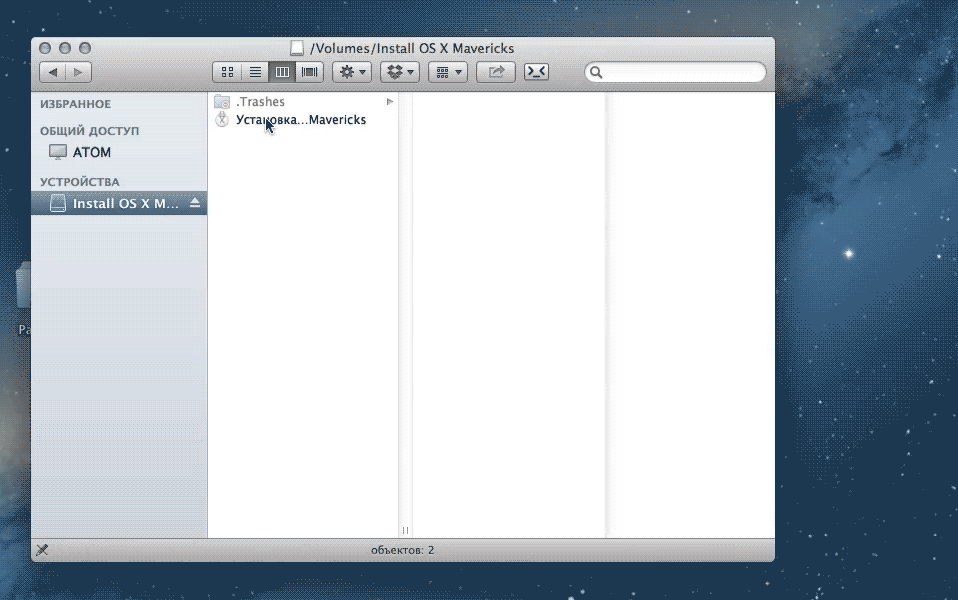Click the column resize handle
Screen dimensions: 958x600
coord(405,530)
